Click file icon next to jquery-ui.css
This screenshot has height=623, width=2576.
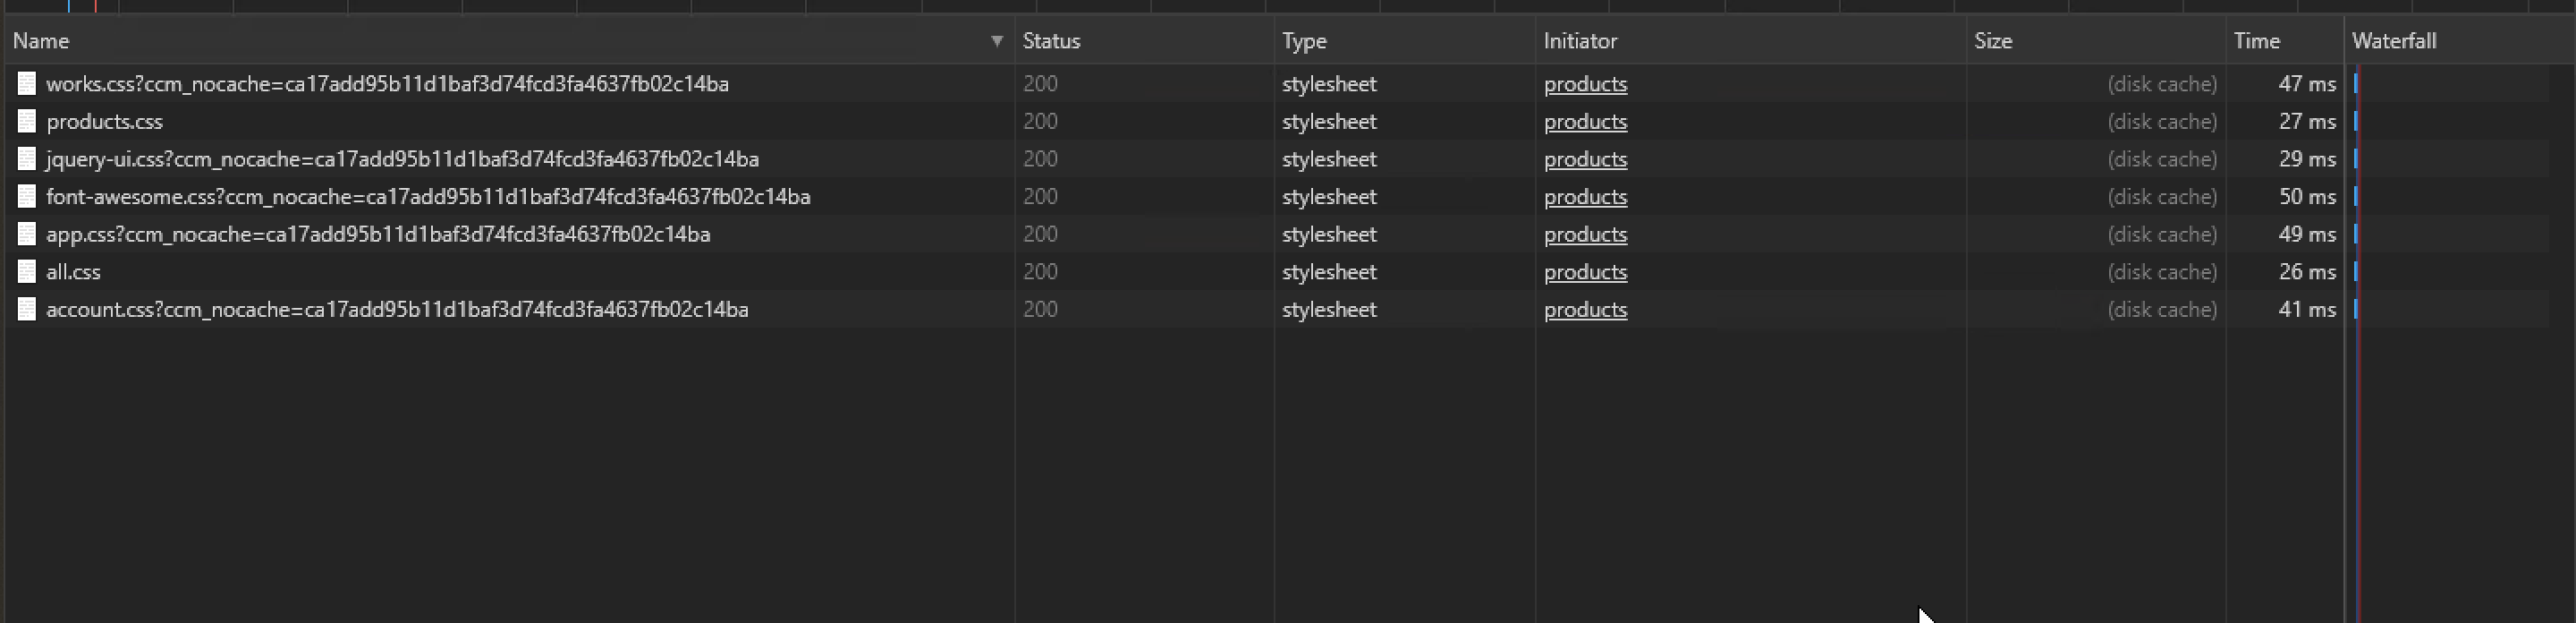[x=27, y=159]
